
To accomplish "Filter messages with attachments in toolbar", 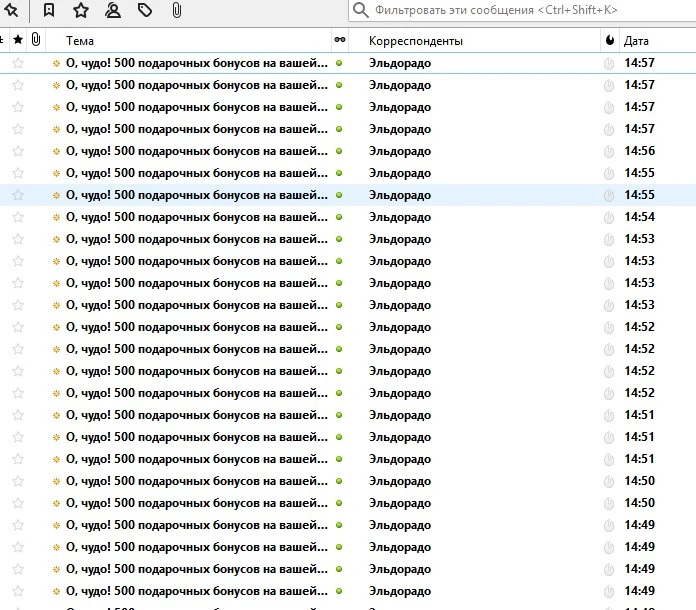I will pos(177,10).
